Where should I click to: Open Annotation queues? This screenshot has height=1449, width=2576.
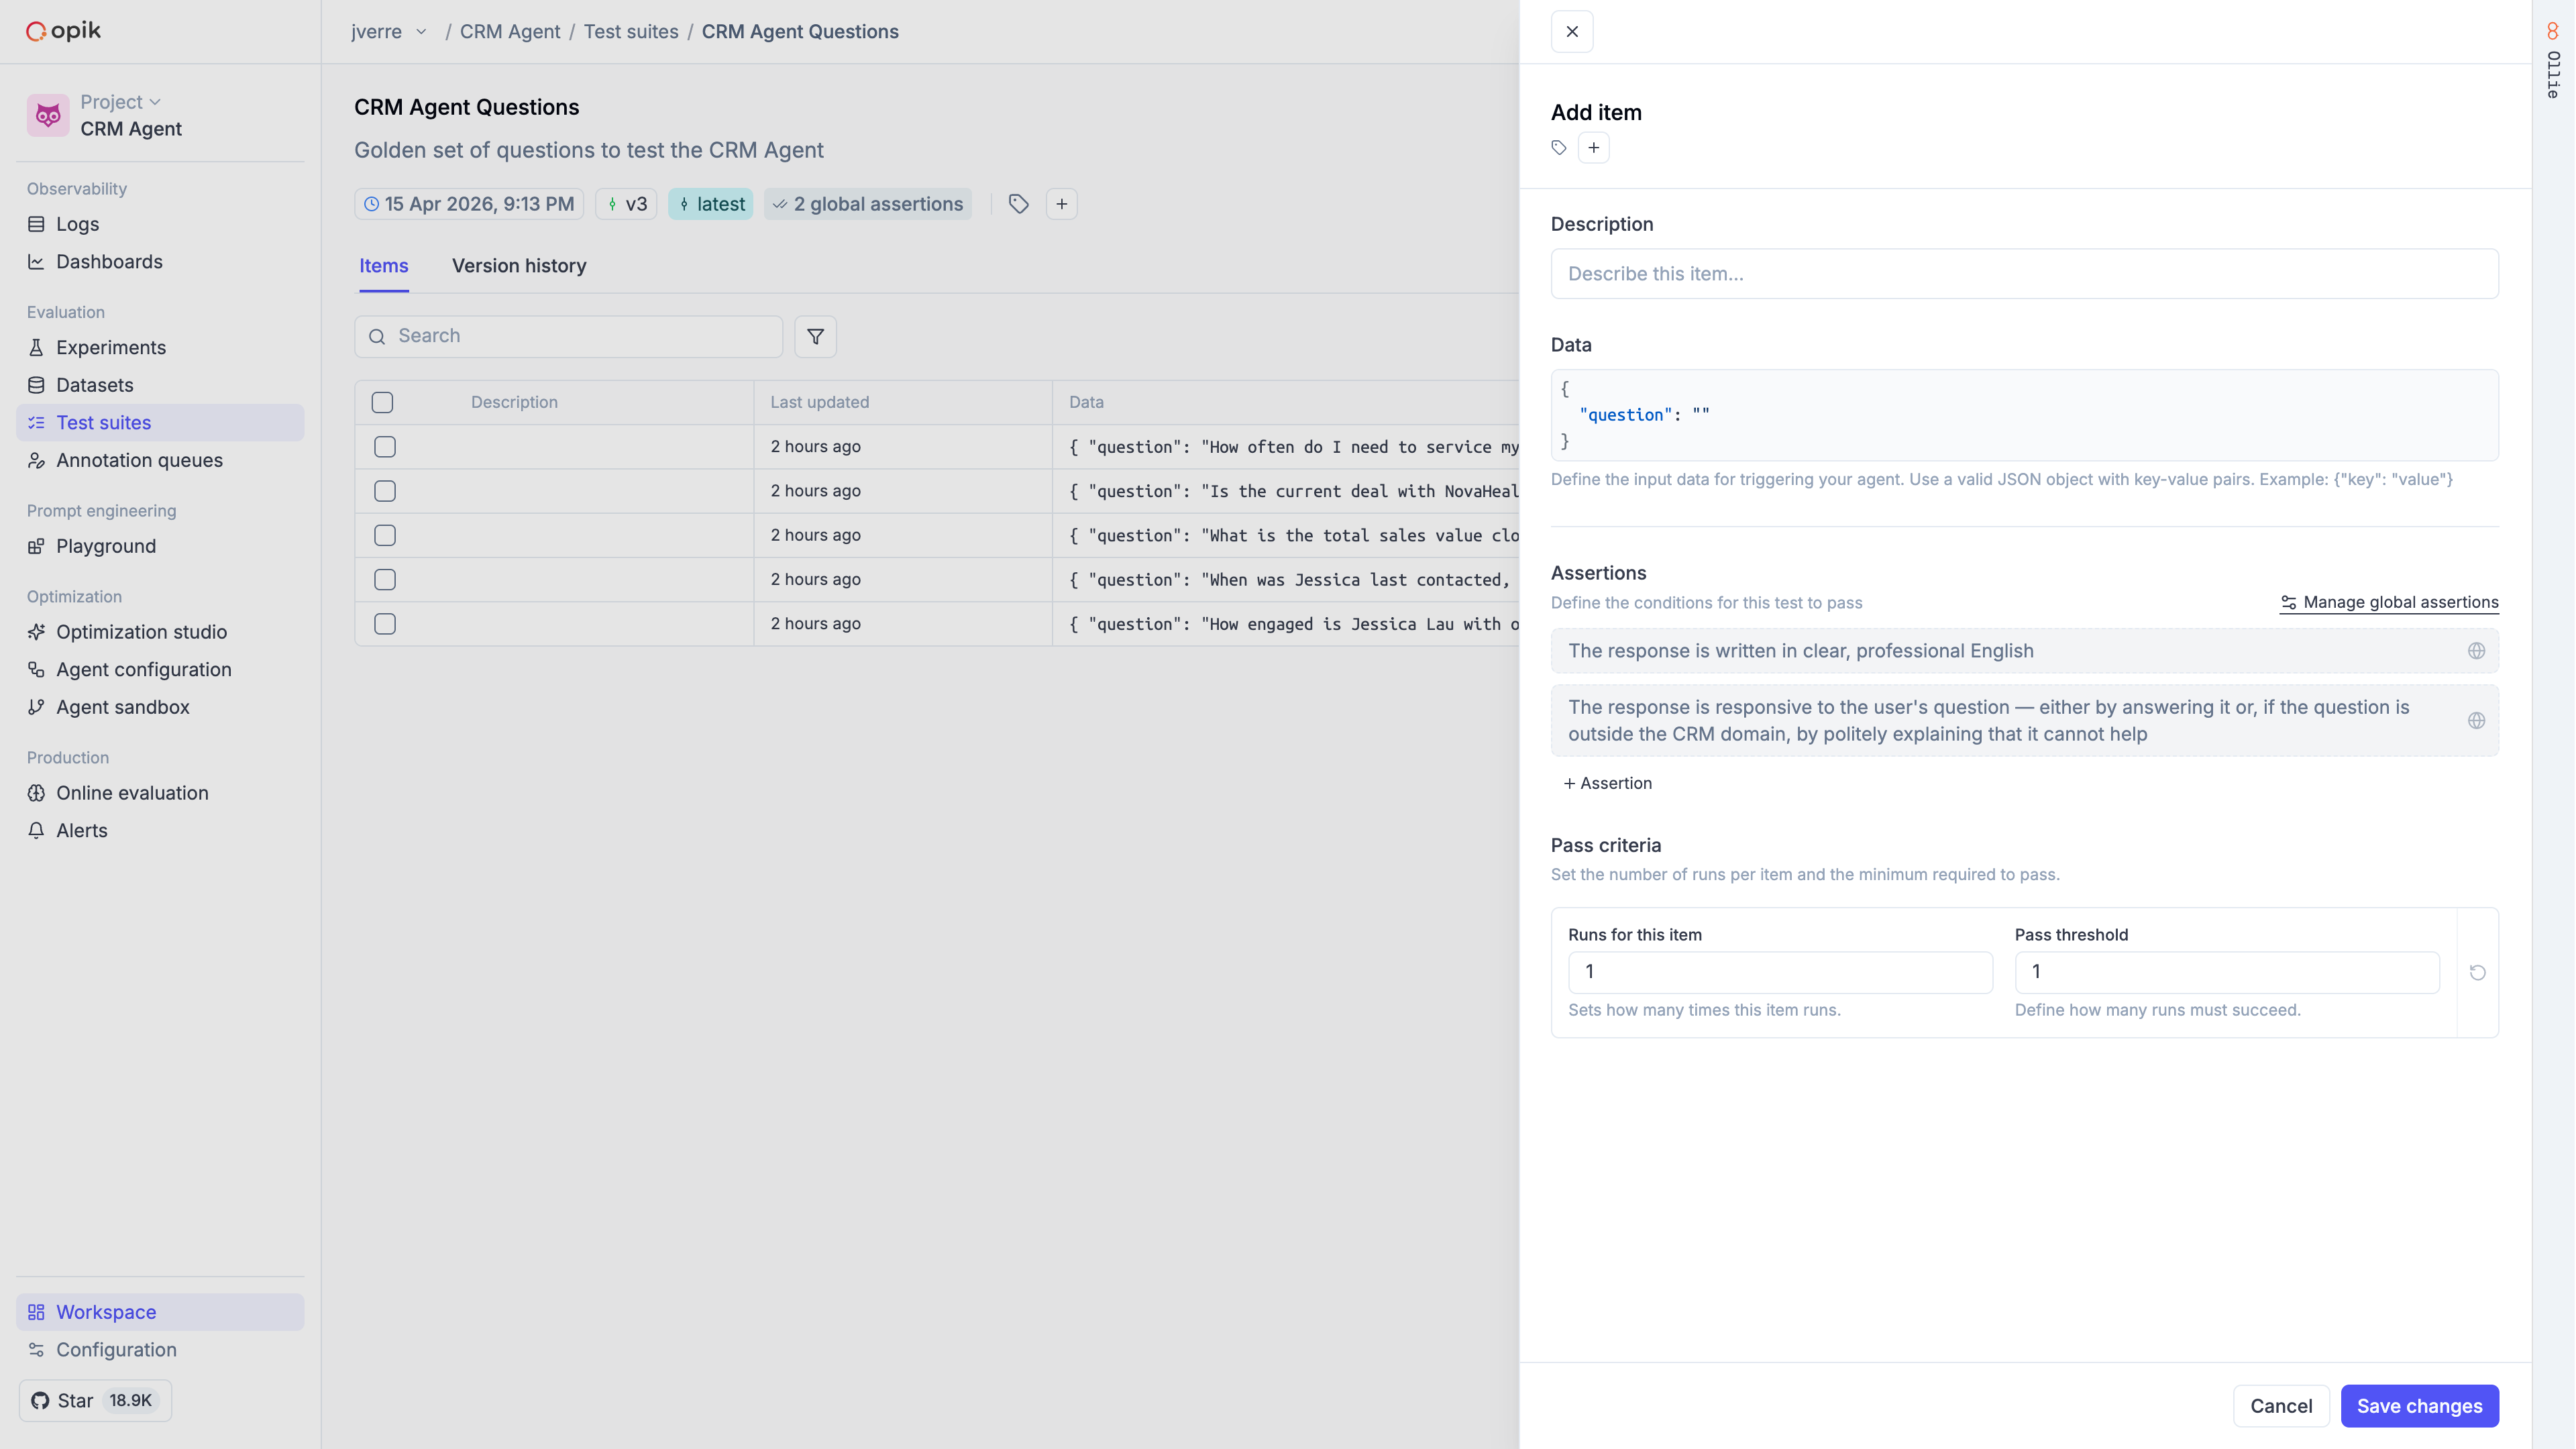(138, 460)
